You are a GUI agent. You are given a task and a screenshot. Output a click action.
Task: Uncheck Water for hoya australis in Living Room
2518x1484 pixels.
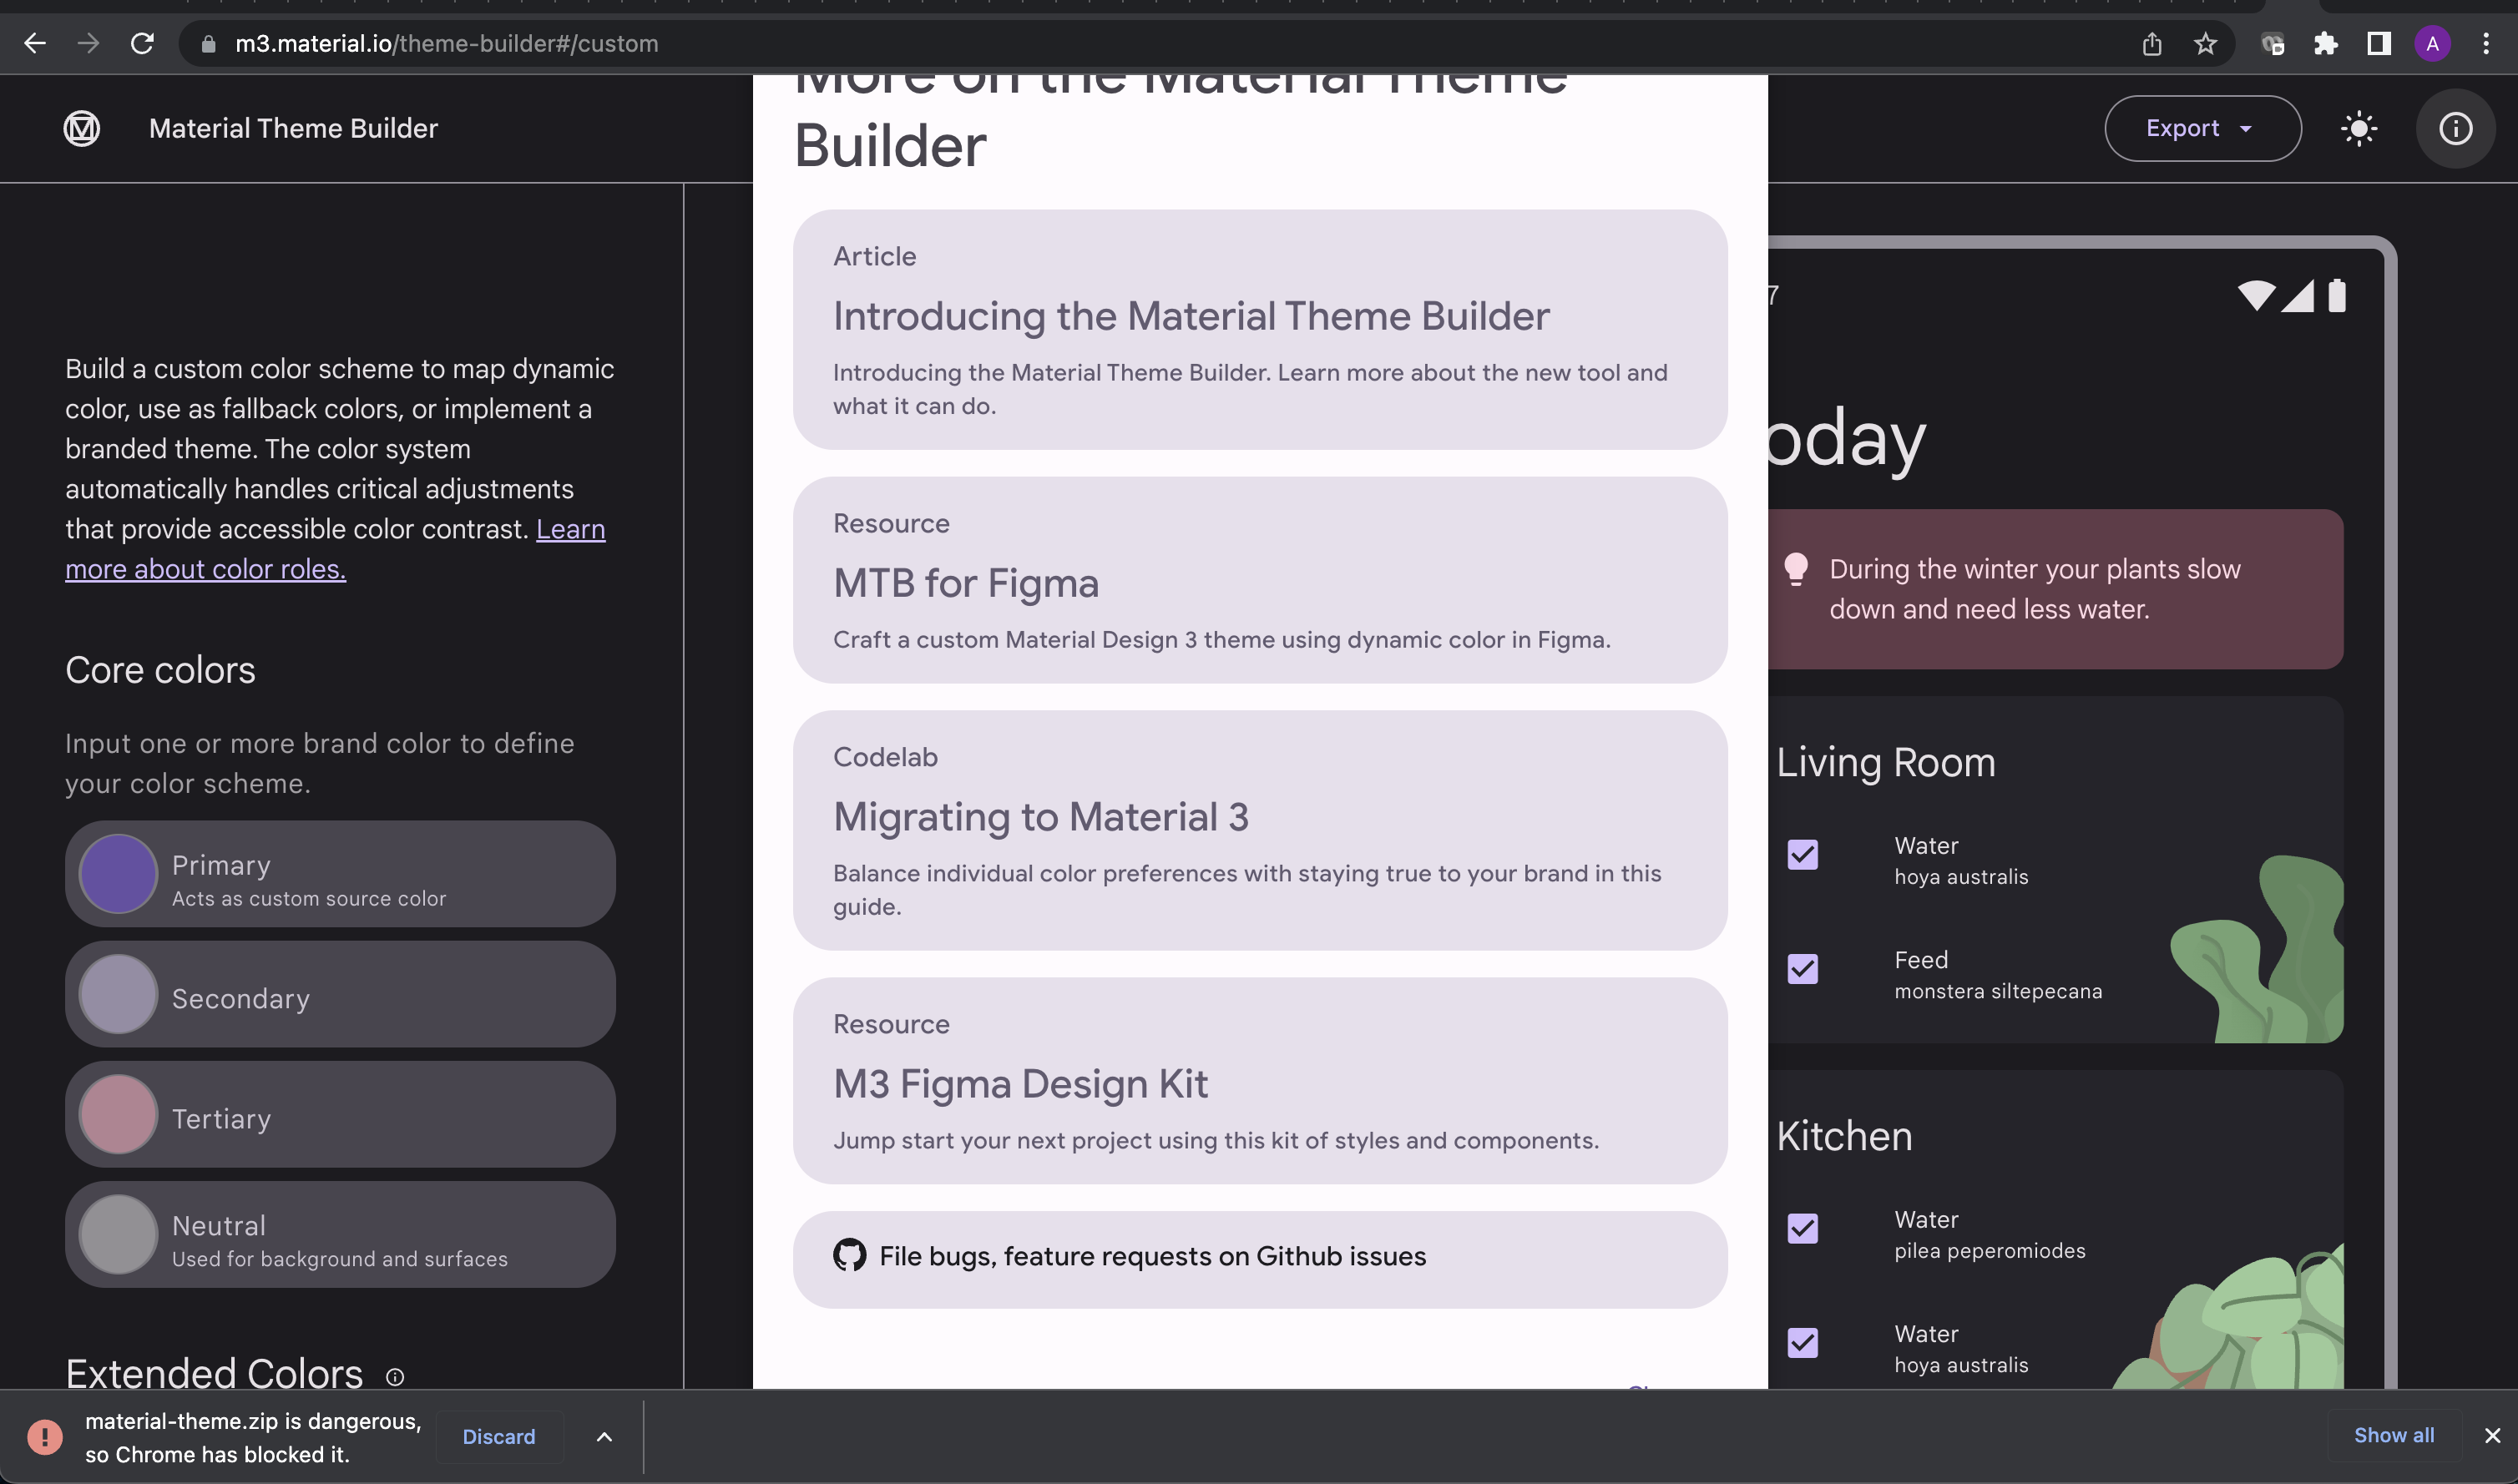coord(1803,855)
